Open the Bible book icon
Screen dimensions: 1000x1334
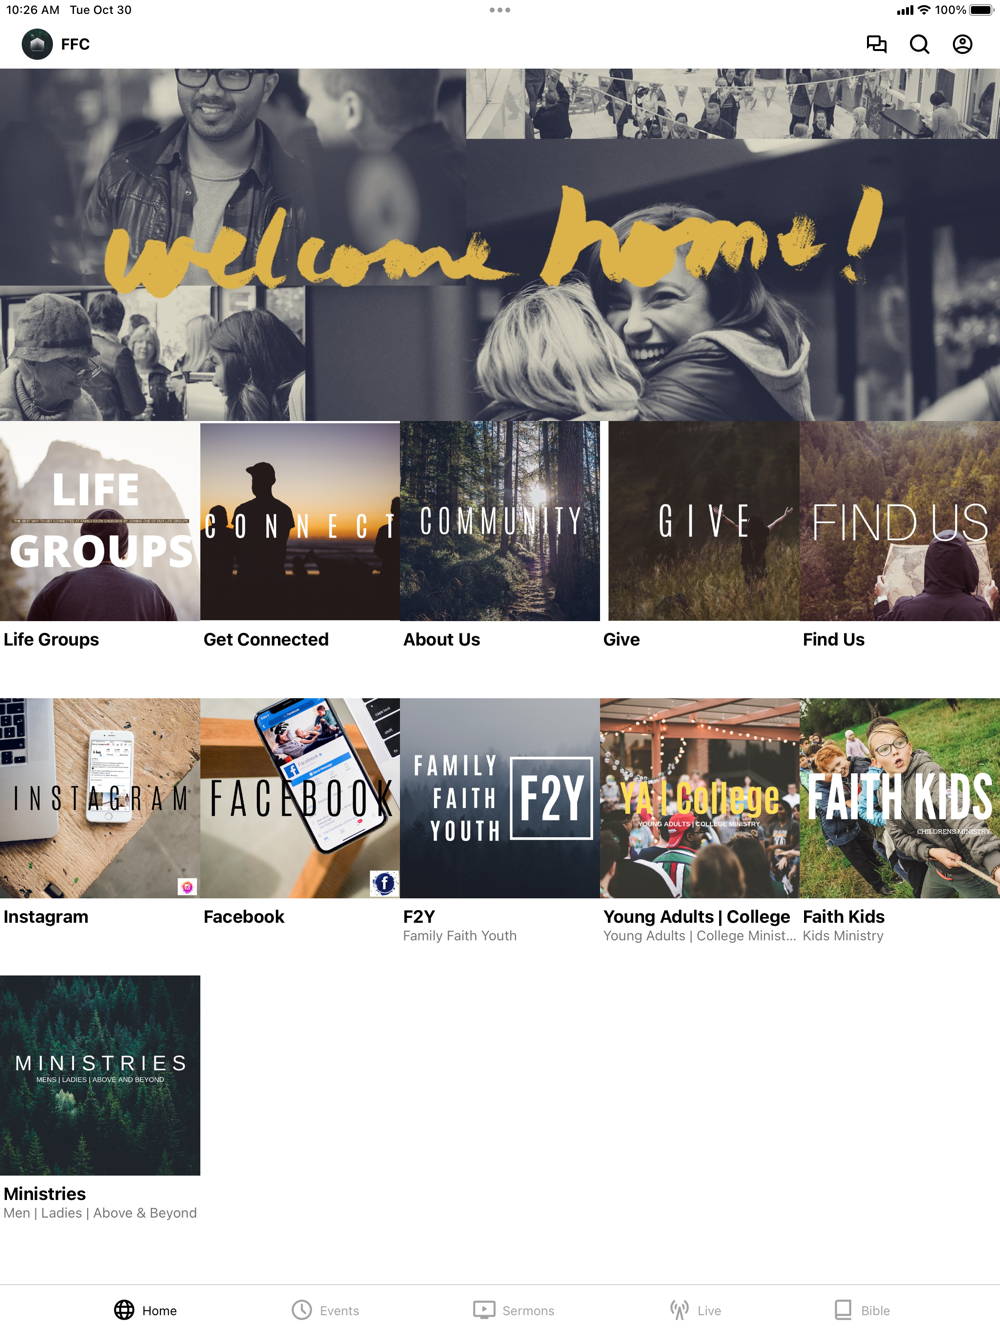pyautogui.click(x=843, y=1310)
